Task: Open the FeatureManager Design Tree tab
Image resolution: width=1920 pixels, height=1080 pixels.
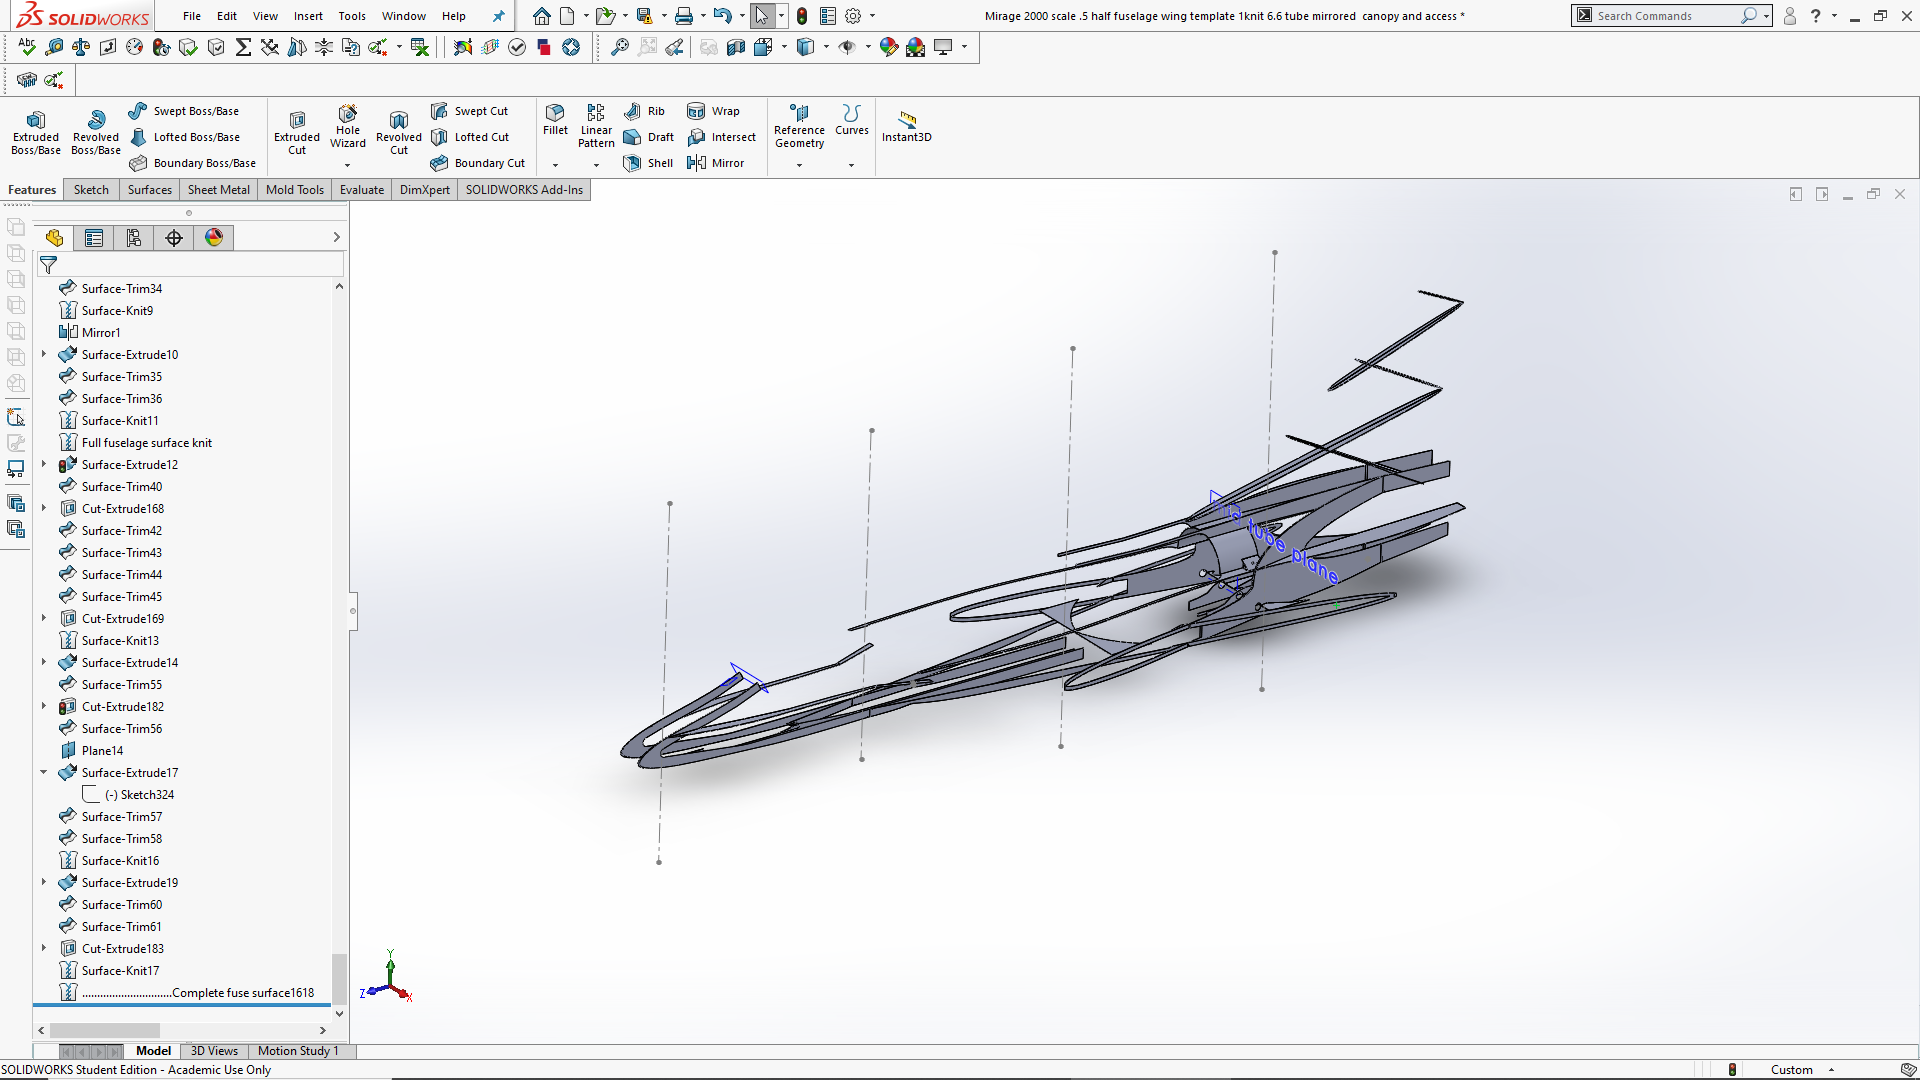Action: click(x=54, y=237)
